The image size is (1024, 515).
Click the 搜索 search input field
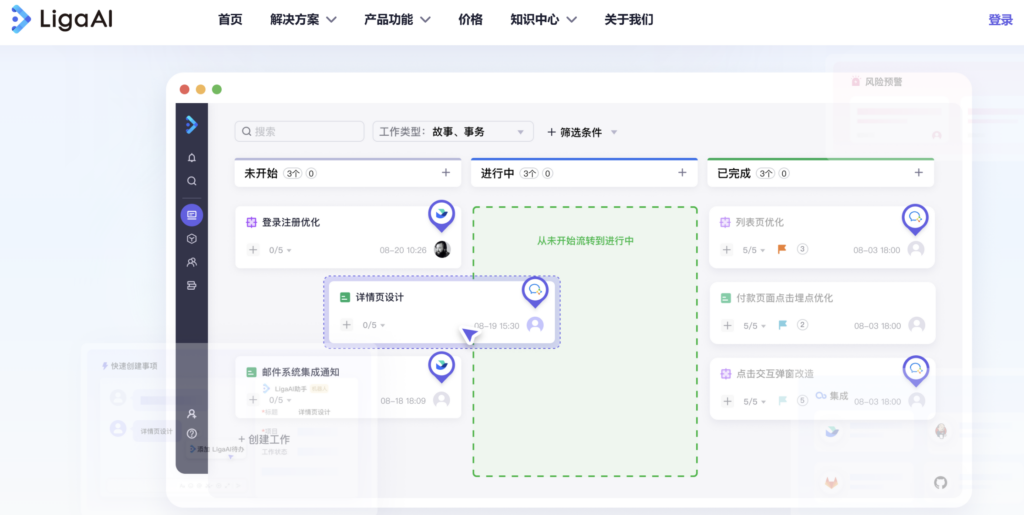(x=299, y=132)
